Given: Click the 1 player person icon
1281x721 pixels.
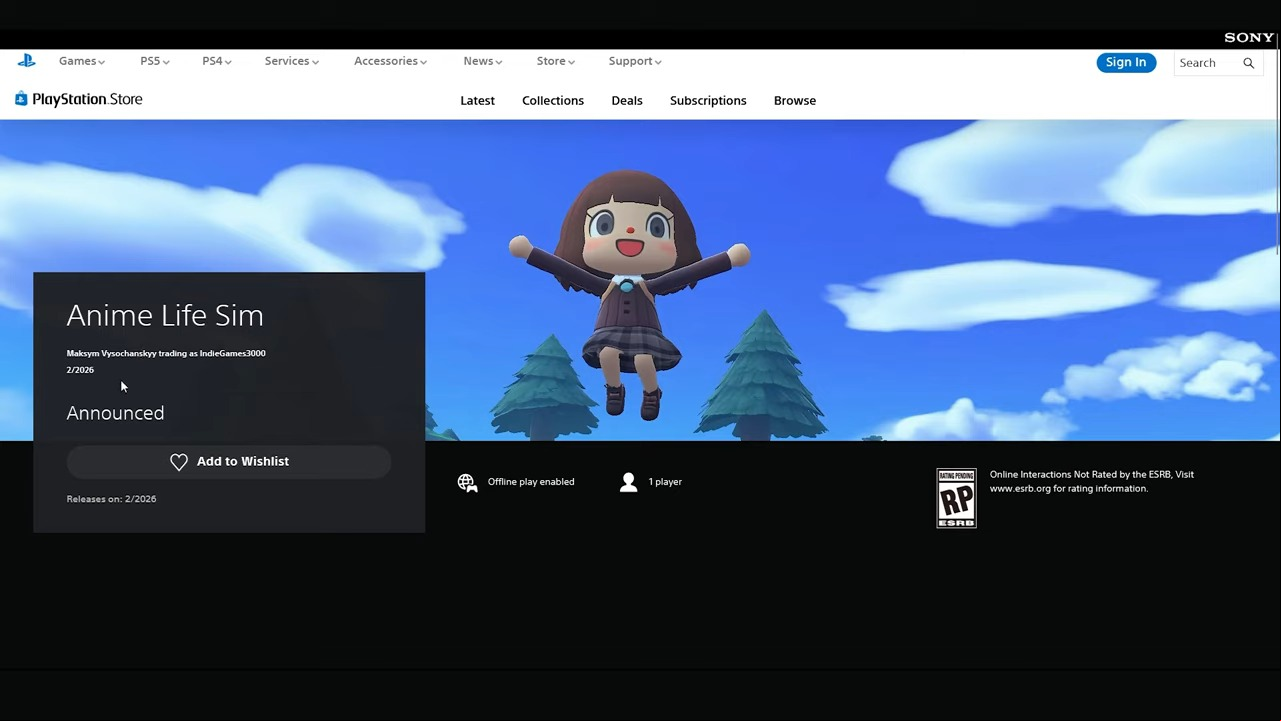Looking at the screenshot, I should click(x=628, y=482).
